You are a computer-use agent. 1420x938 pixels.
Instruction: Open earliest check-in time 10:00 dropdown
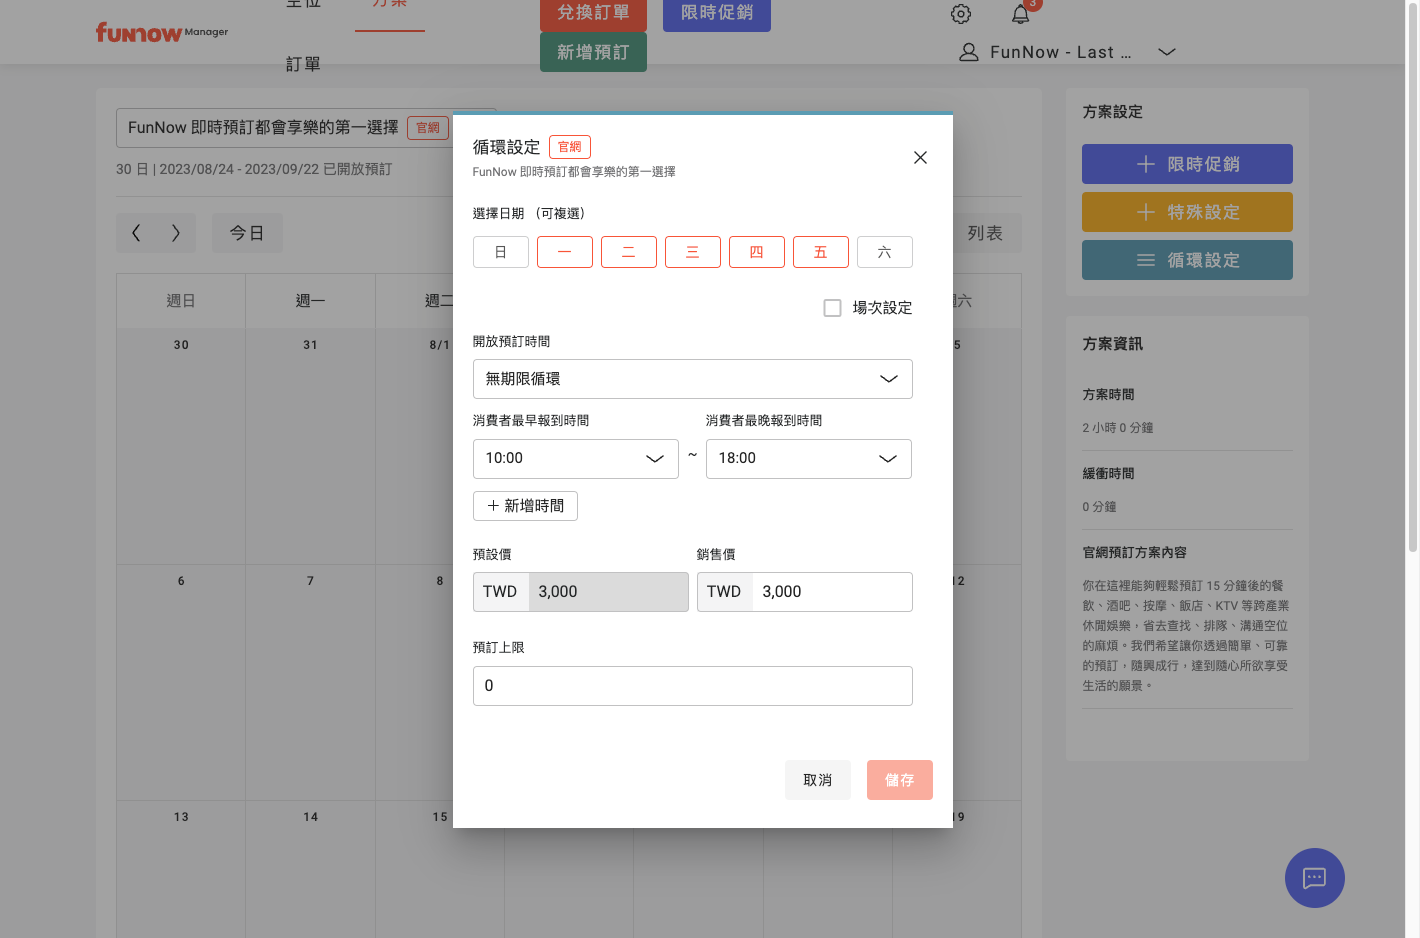point(576,459)
